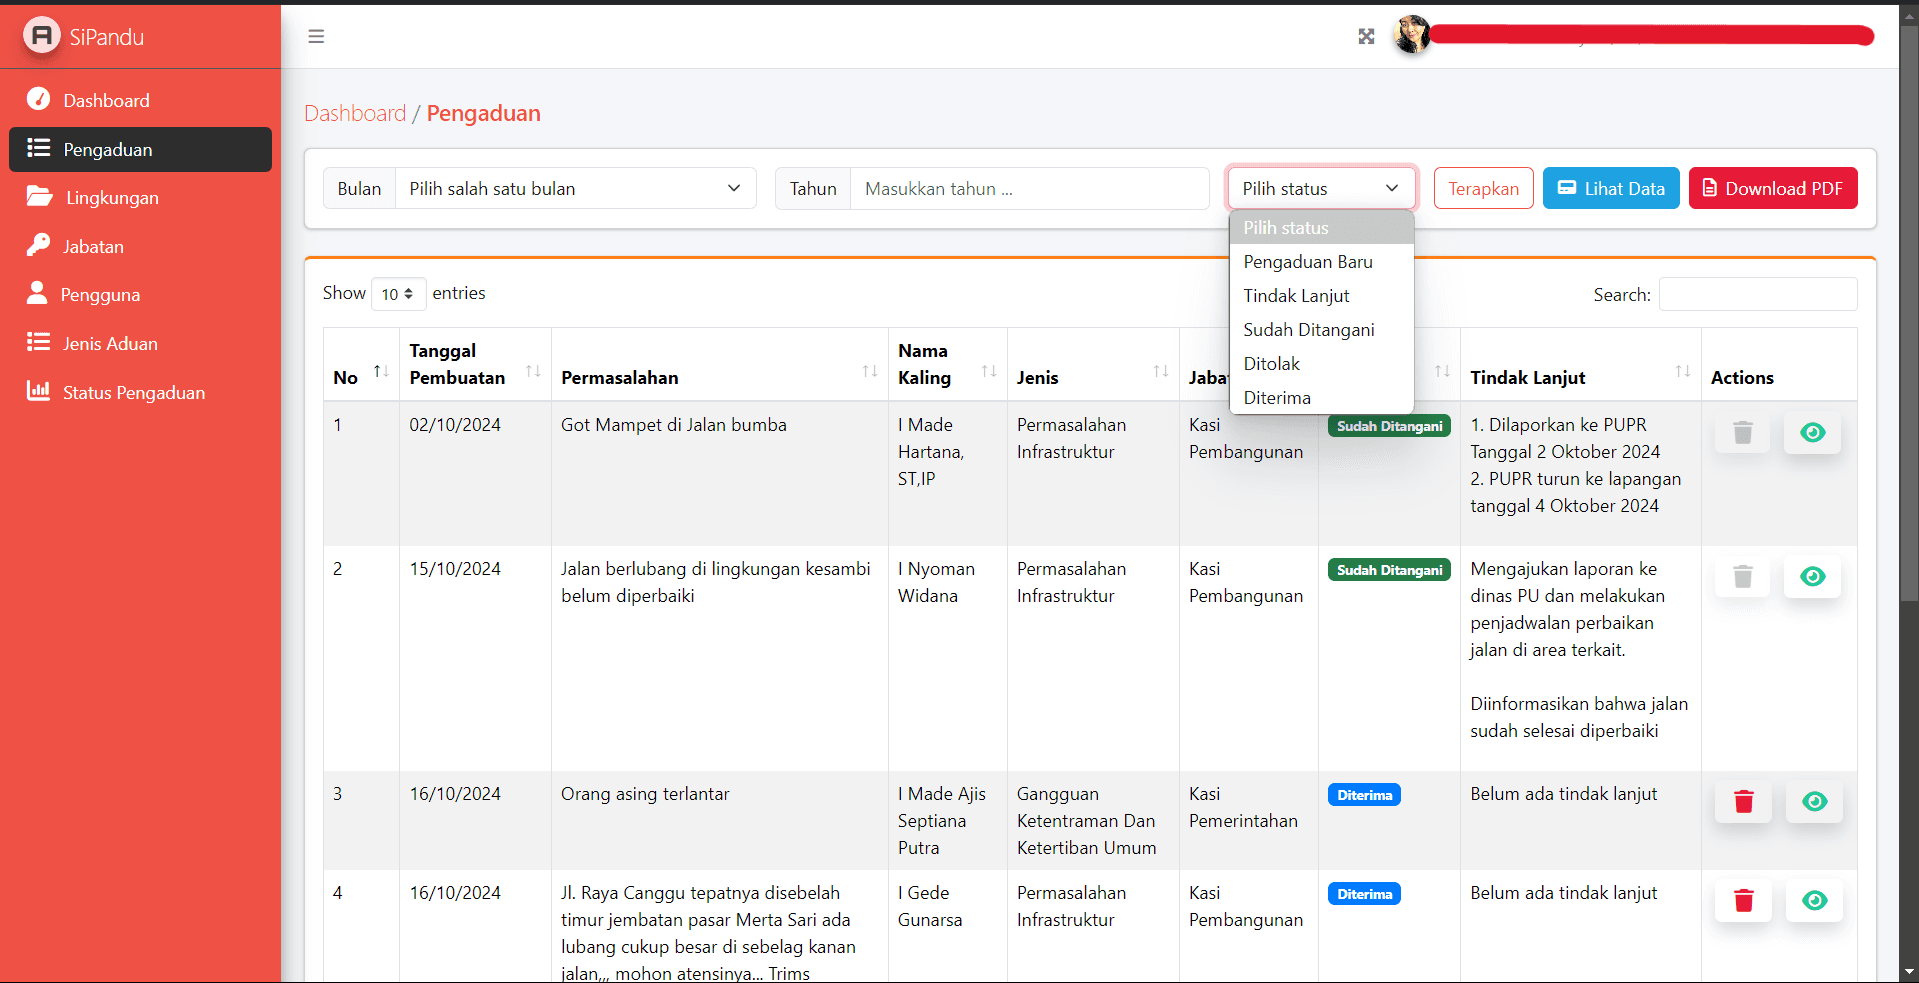Click disabled trash icon for Got Mampet row
Screen dimensions: 1919x983
[x=1742, y=433]
